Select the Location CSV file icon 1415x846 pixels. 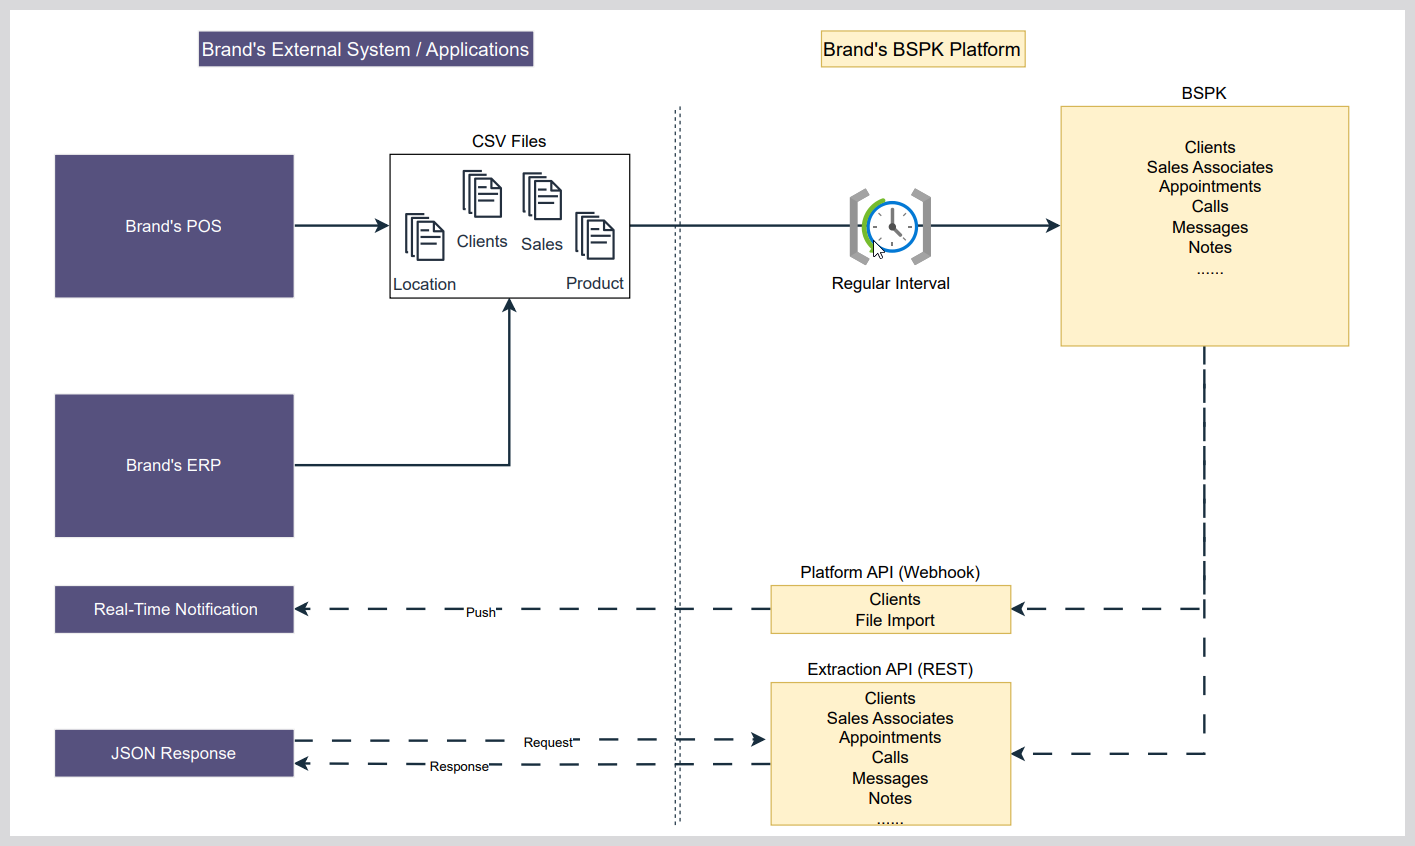pos(424,238)
